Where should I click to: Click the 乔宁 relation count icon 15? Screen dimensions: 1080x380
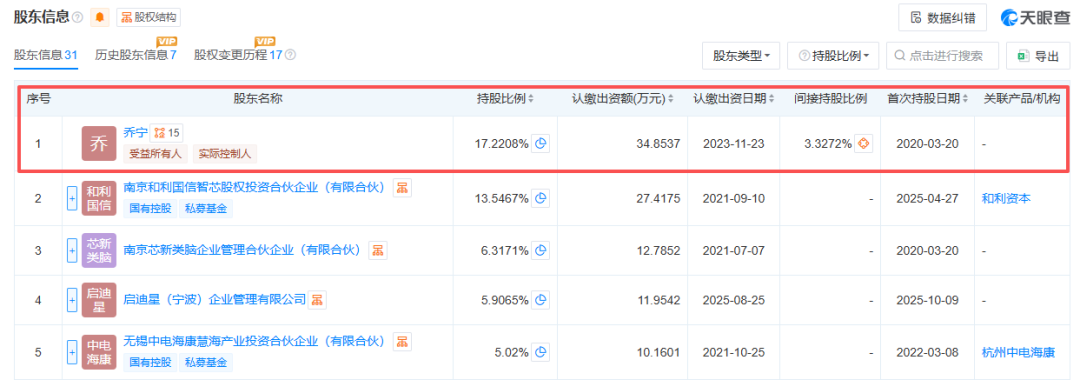(166, 132)
